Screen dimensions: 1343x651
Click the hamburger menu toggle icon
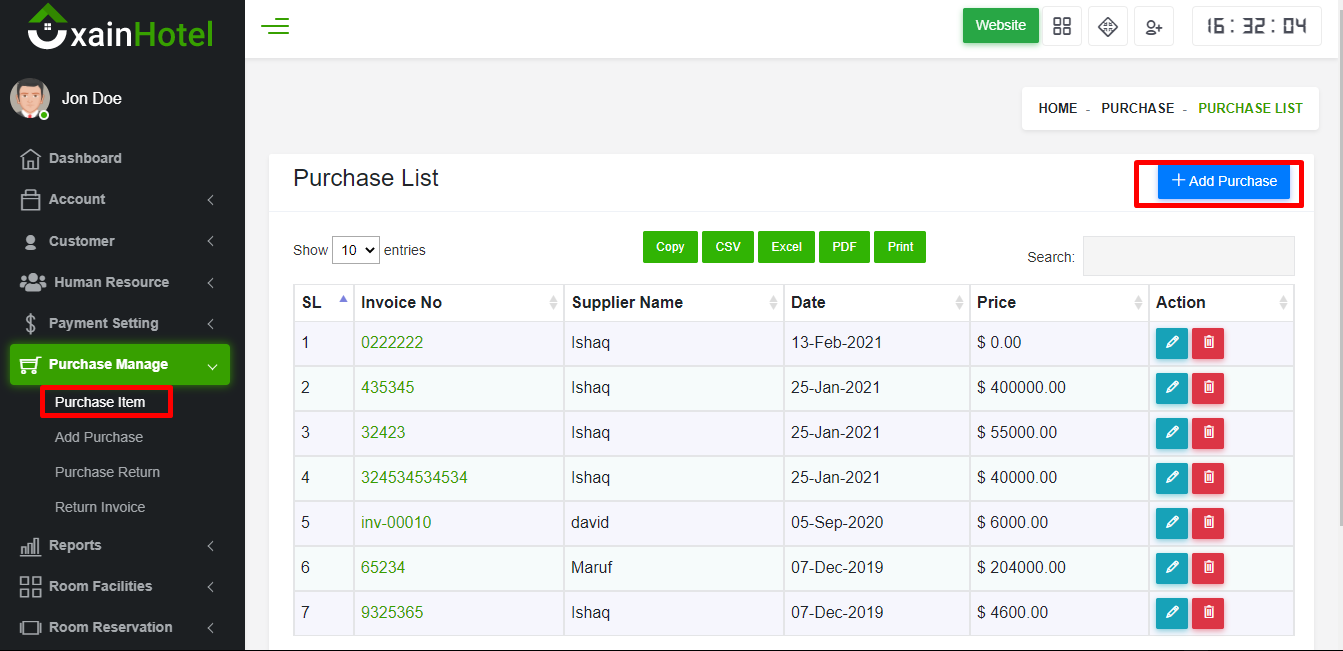pyautogui.click(x=275, y=27)
